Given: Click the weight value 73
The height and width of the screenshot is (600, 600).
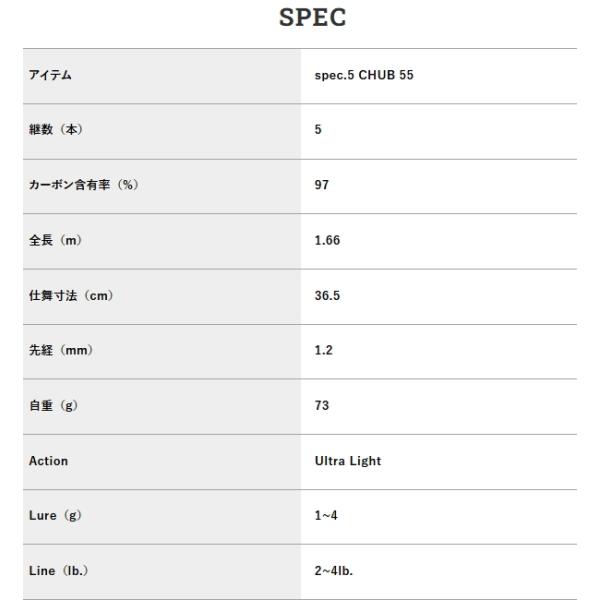Looking at the screenshot, I should (x=321, y=406).
